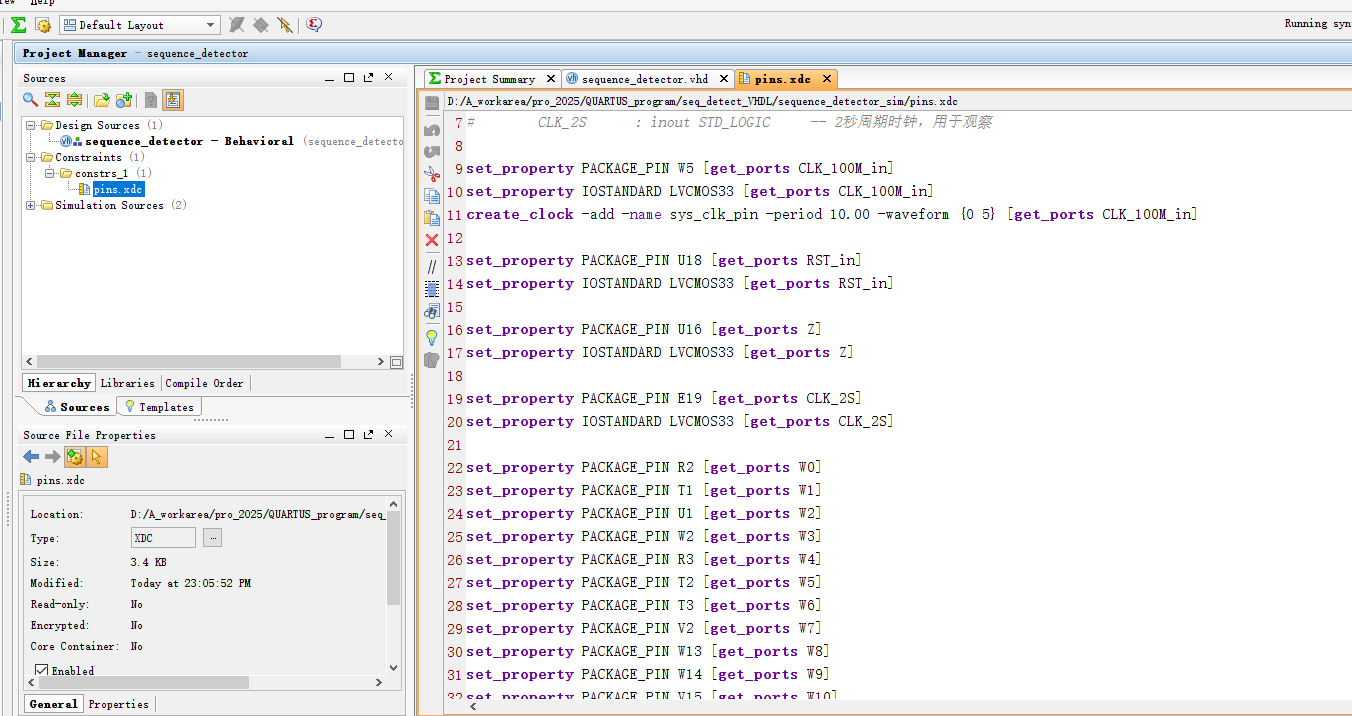Click the bottom gray icon in editor sidebar
Image resolution: width=1352 pixels, height=716 pixels.
pos(432,360)
